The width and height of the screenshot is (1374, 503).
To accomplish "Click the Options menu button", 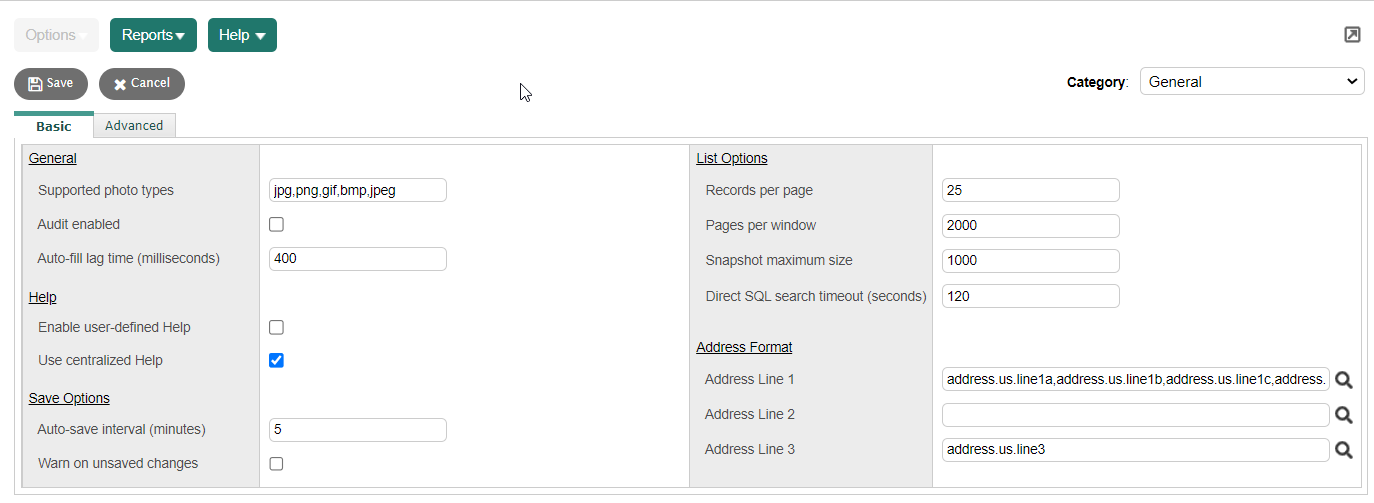I will coord(56,35).
